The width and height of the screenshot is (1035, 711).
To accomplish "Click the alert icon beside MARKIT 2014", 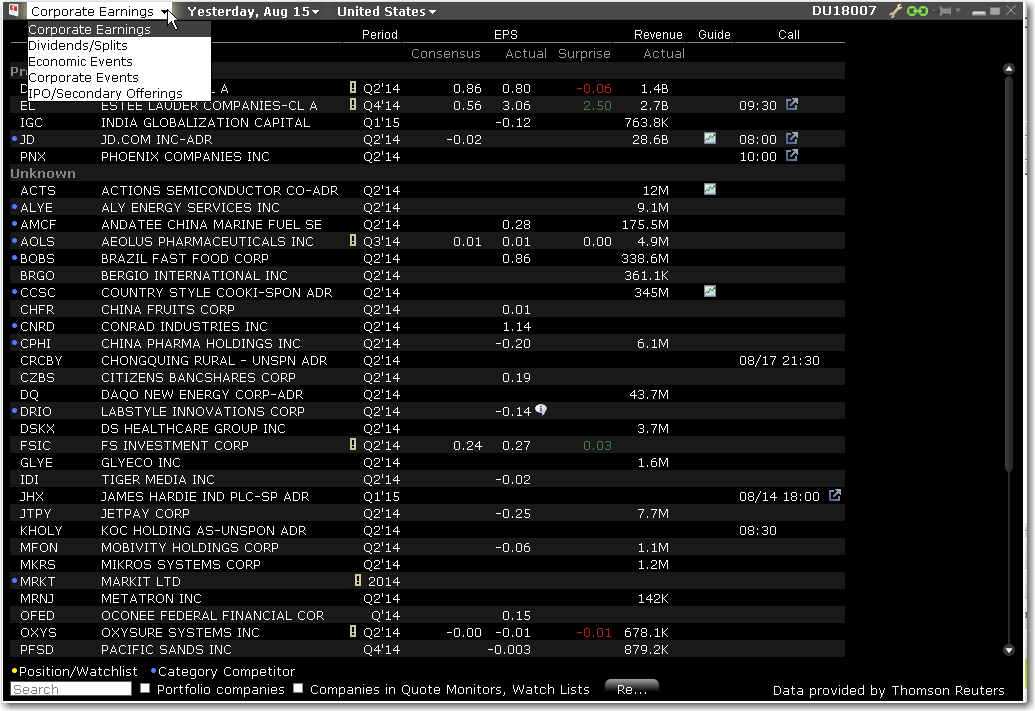I will pos(358,580).
